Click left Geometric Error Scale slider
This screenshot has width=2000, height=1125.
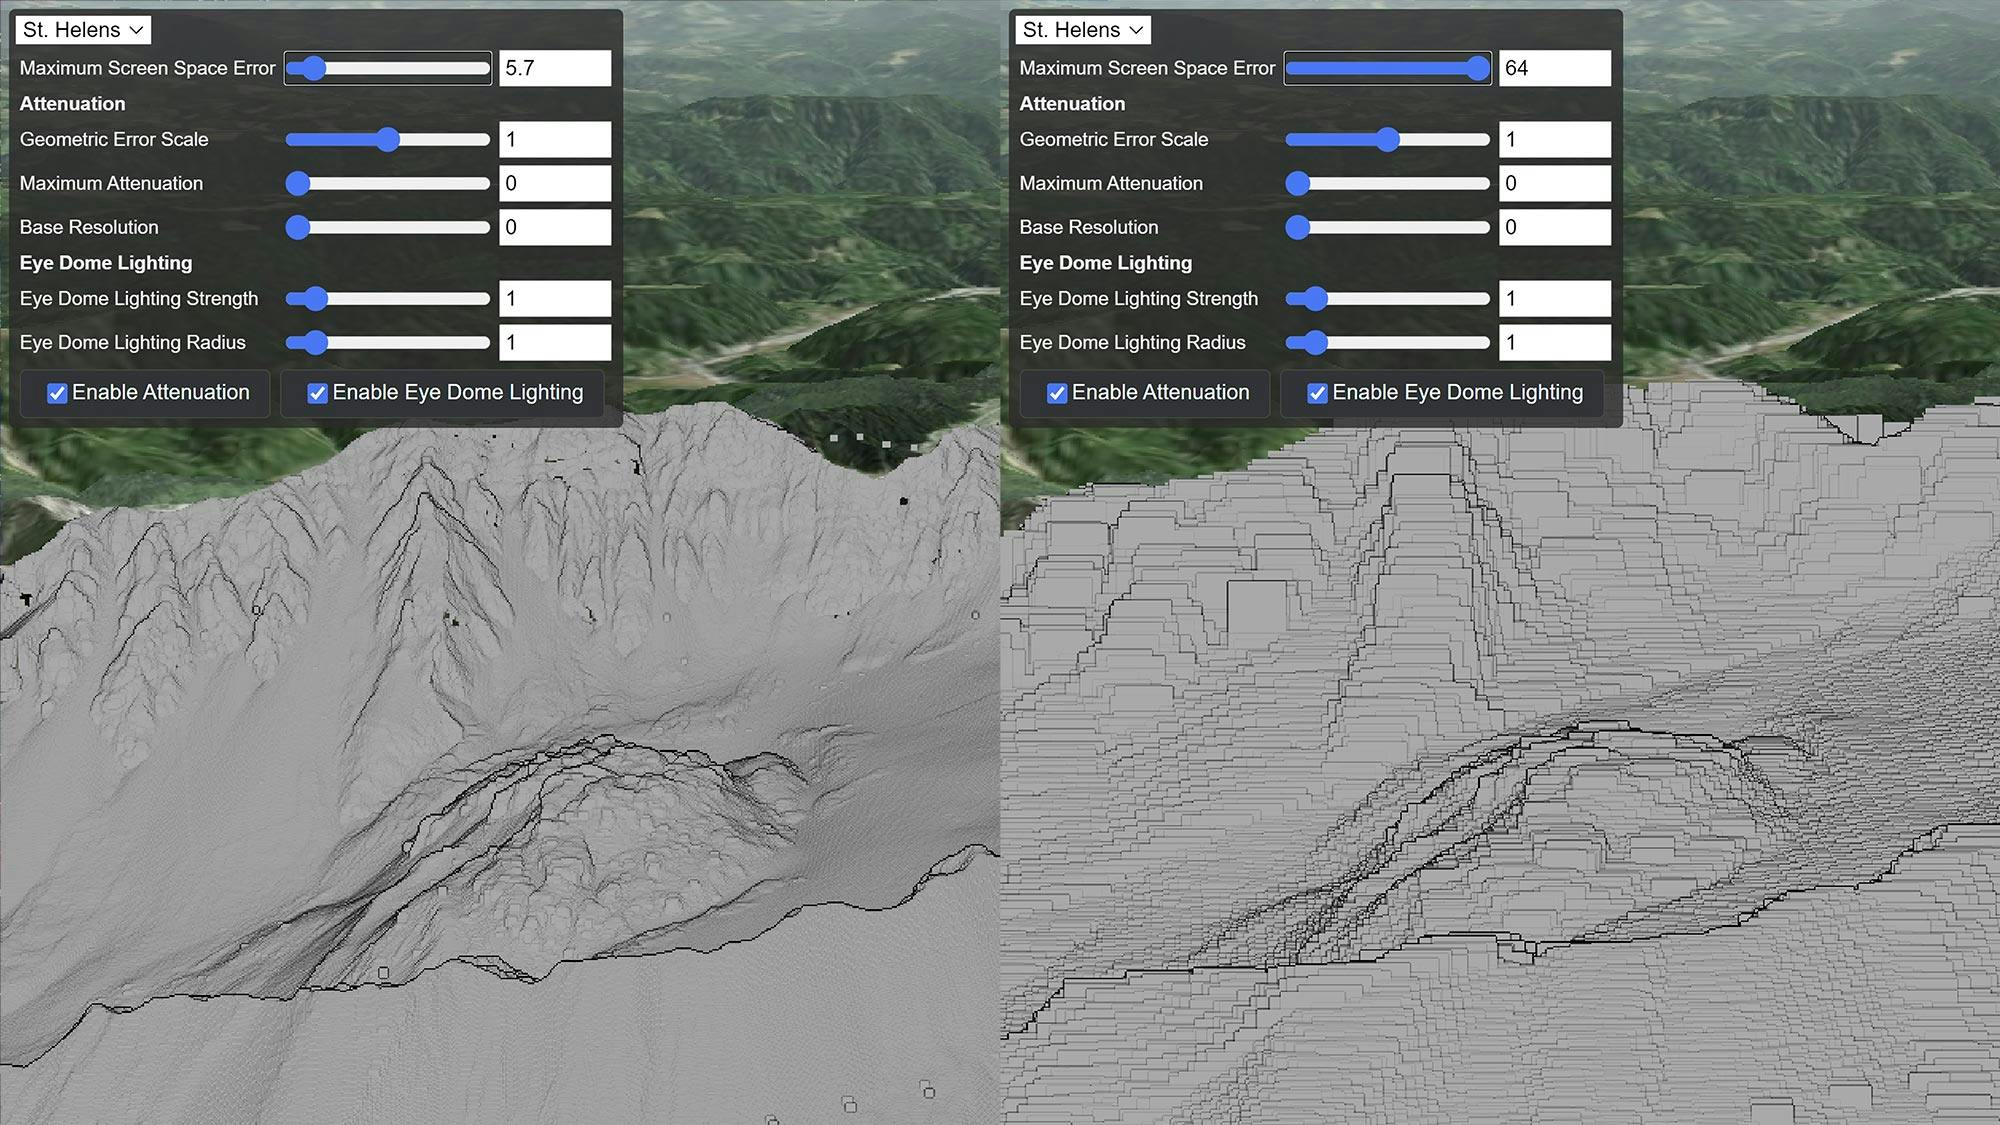point(388,140)
